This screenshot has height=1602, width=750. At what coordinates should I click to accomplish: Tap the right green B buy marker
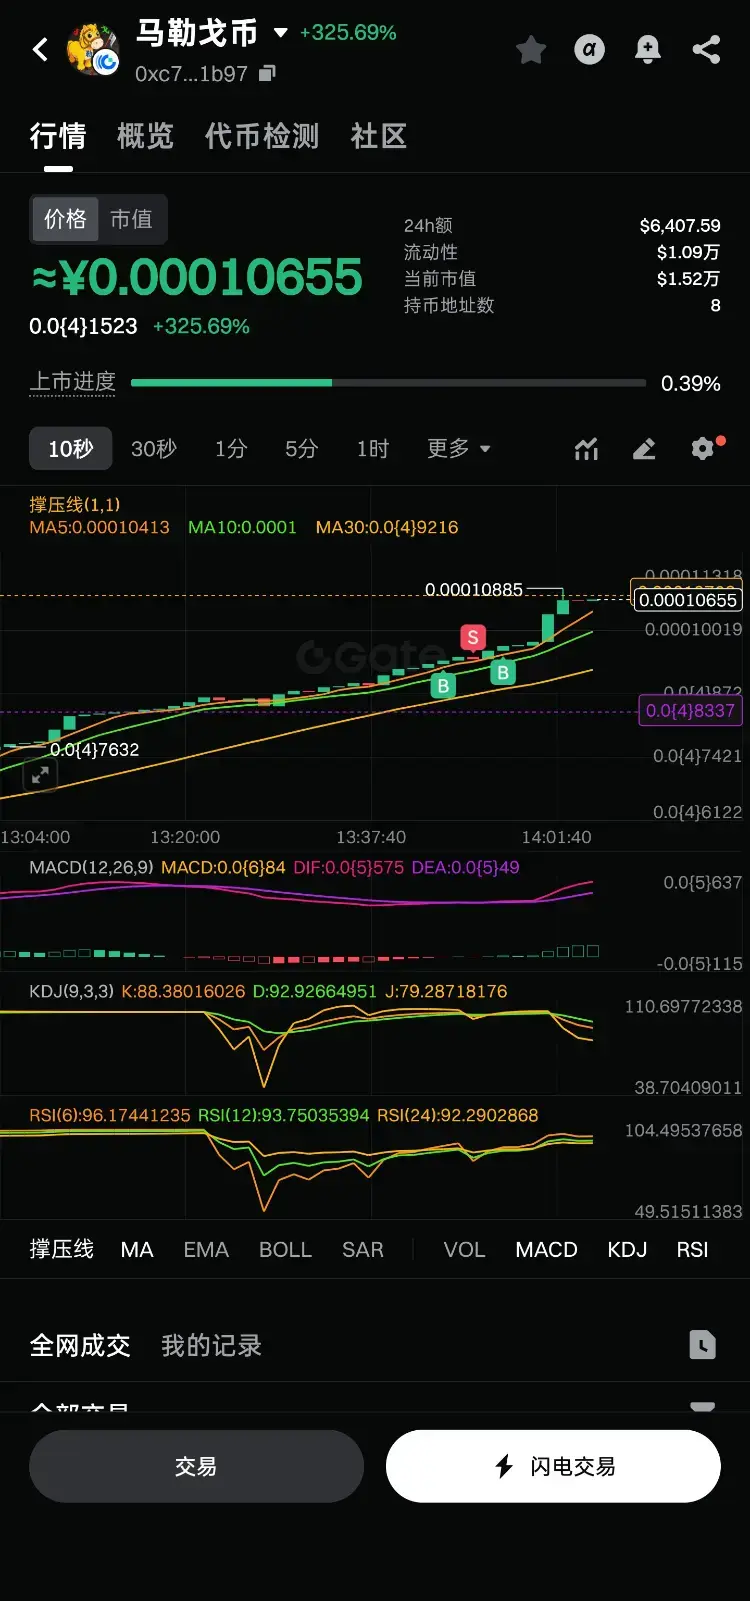[503, 672]
